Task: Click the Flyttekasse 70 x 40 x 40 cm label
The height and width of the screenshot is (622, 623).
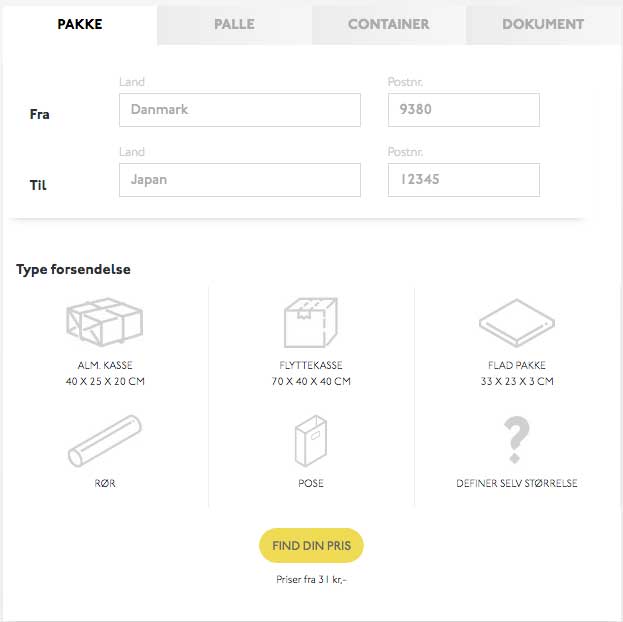Action: pos(310,373)
